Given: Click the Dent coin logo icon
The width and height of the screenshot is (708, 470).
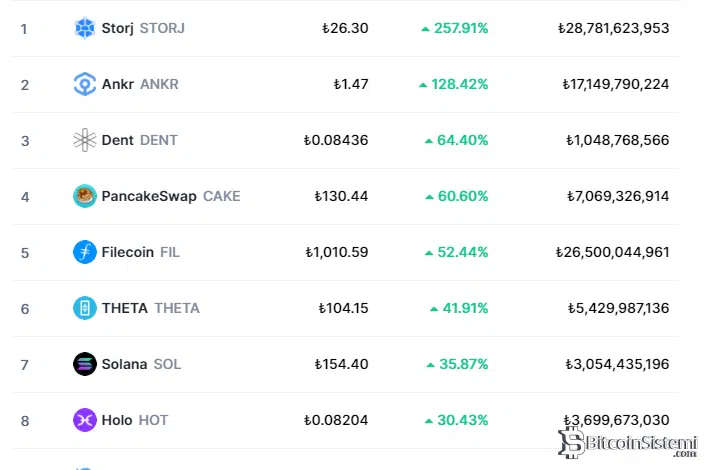Looking at the screenshot, I should coord(85,140).
